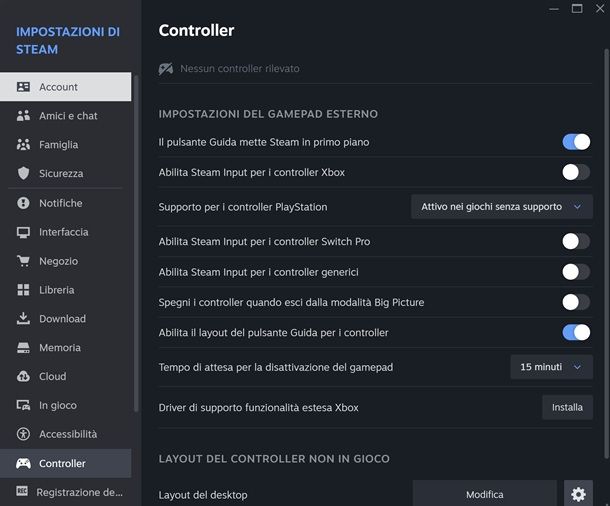The image size is (610, 506).
Task: Select the In gioco settings section
Action: pos(58,406)
